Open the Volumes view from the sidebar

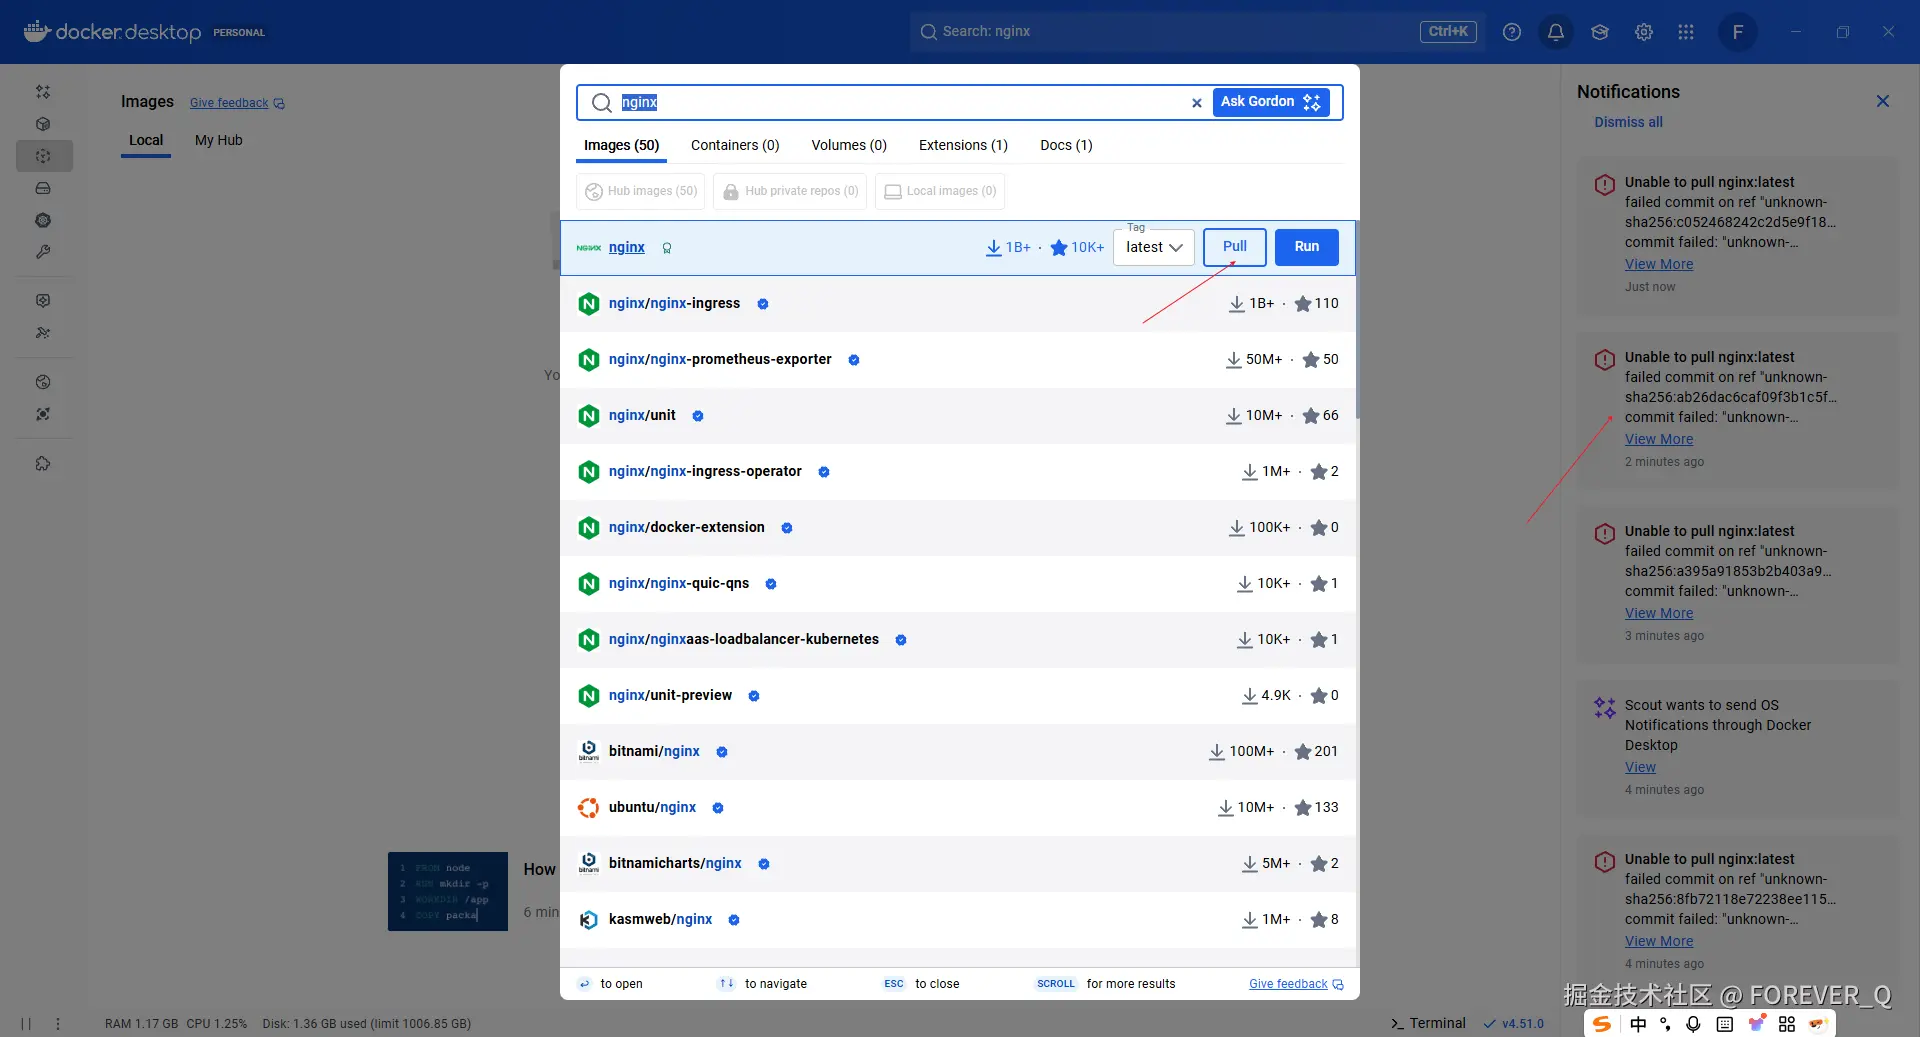pos(43,188)
